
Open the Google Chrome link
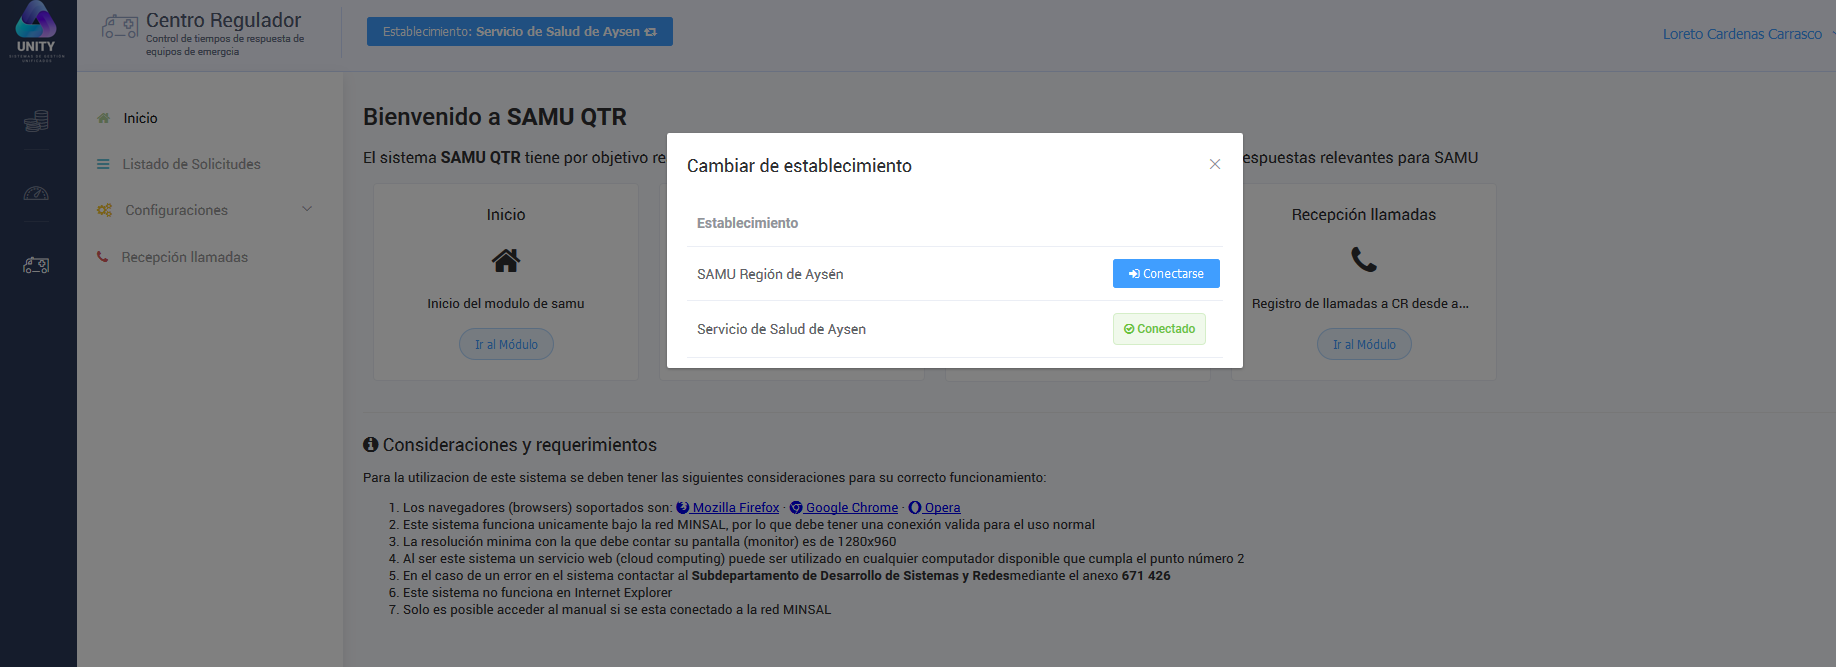point(851,508)
